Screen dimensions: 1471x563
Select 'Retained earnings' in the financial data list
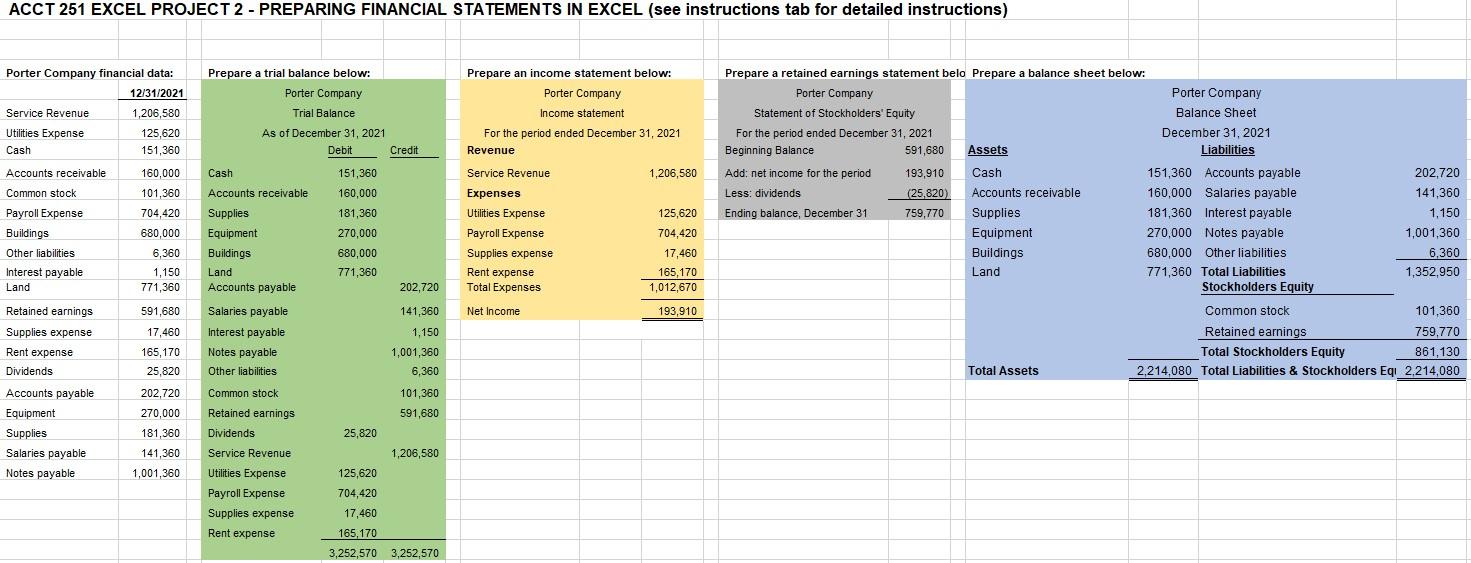pos(49,311)
